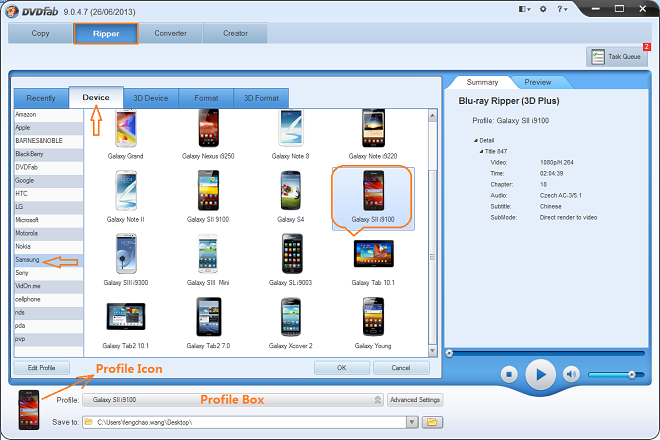Choose the Galaxy SL i9003 icon
This screenshot has width=660, height=440.
pyautogui.click(x=291, y=254)
